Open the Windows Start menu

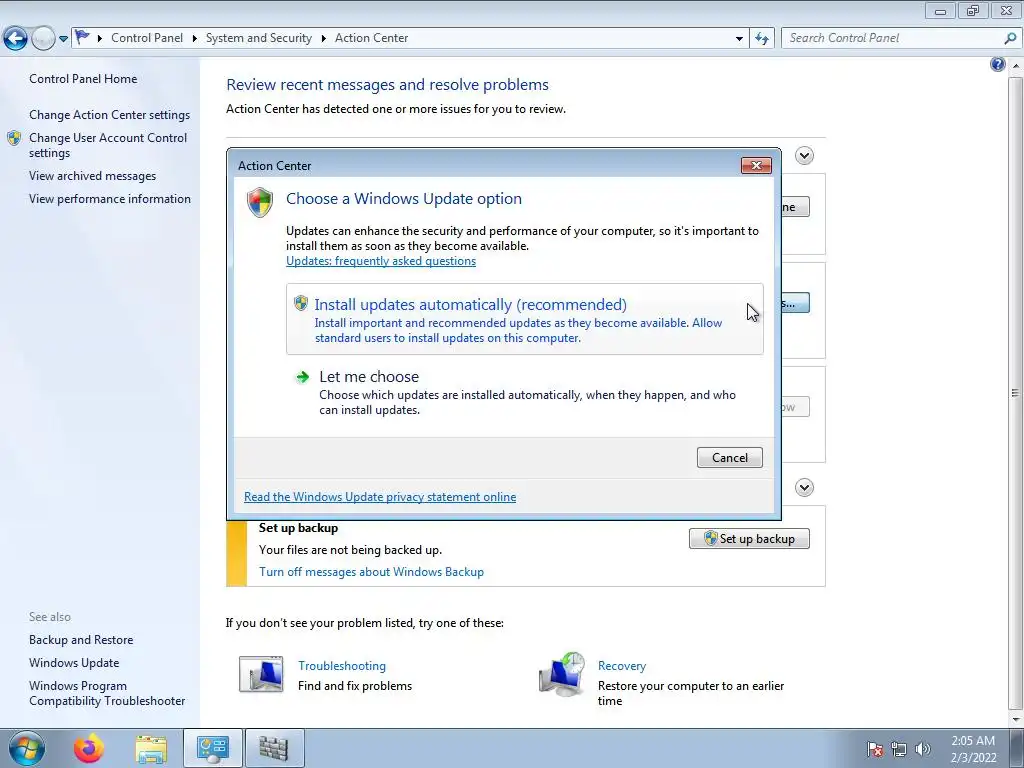tap(26, 748)
